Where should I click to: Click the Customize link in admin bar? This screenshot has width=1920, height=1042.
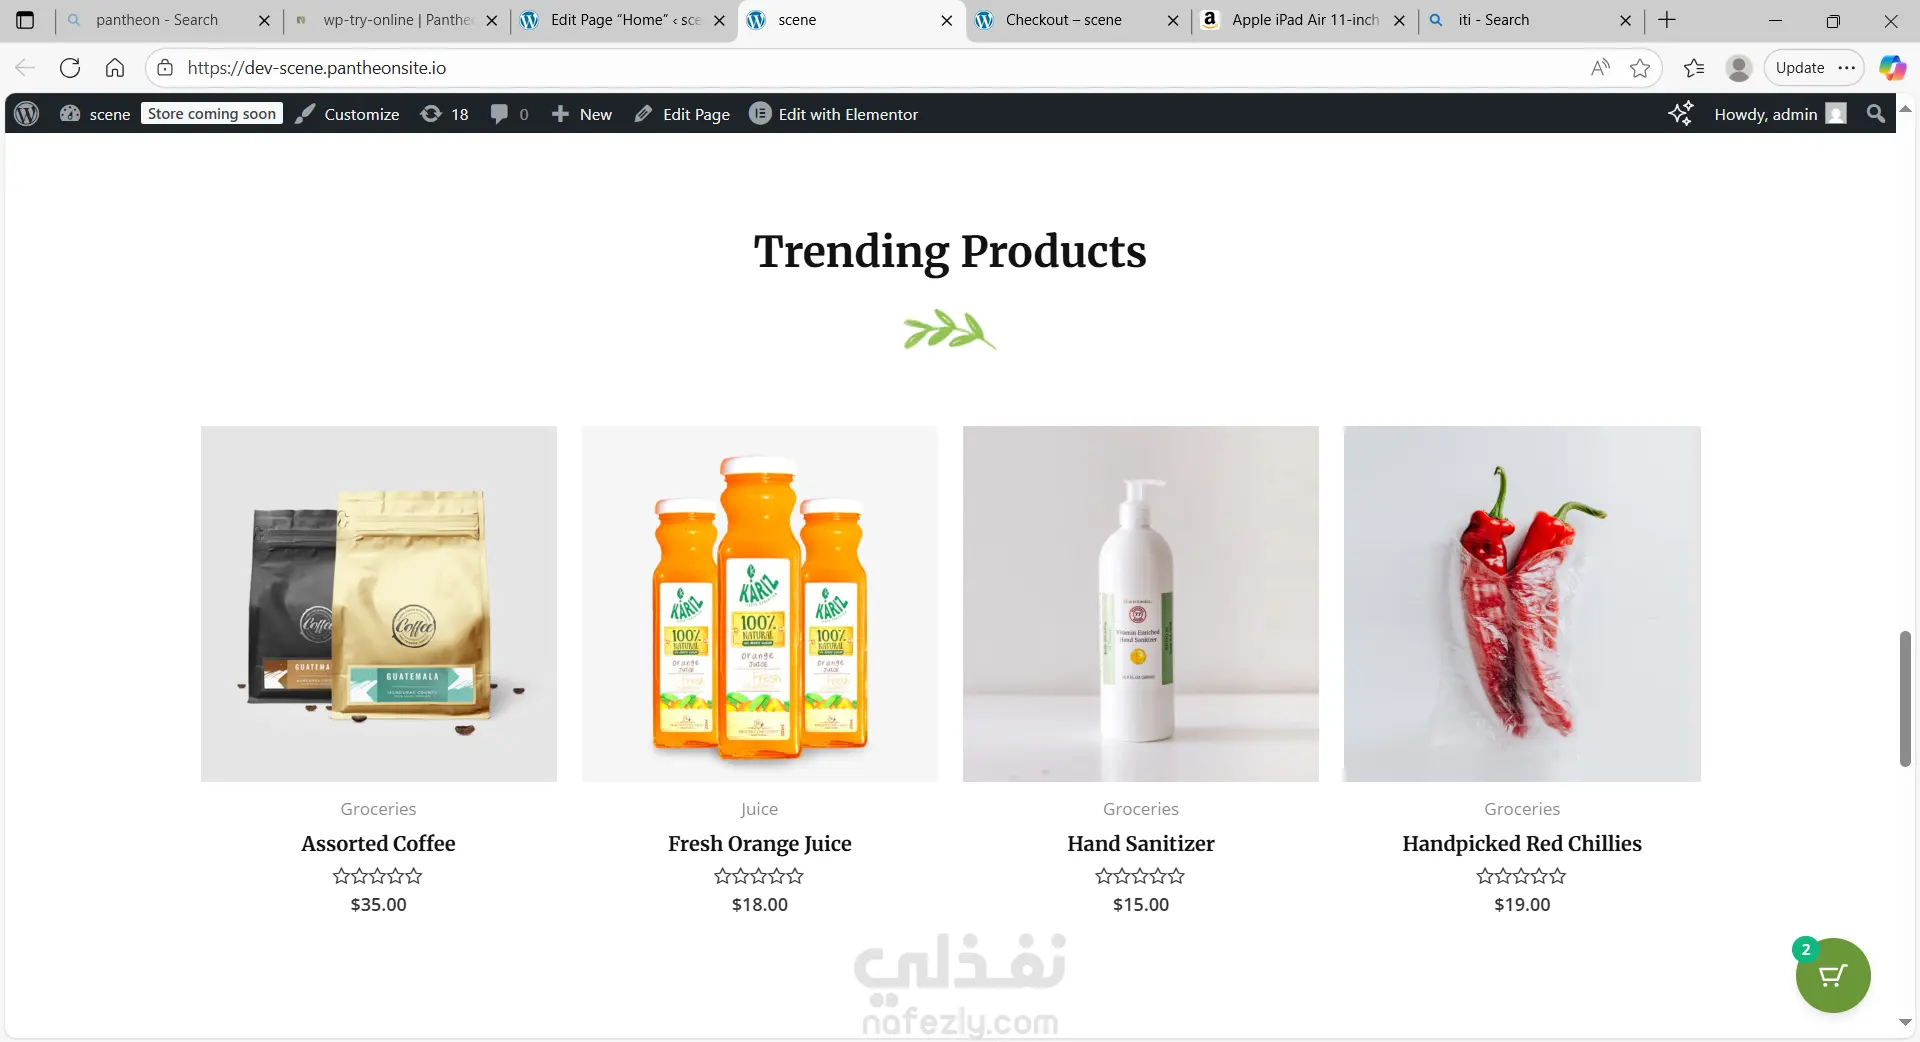[x=348, y=114]
